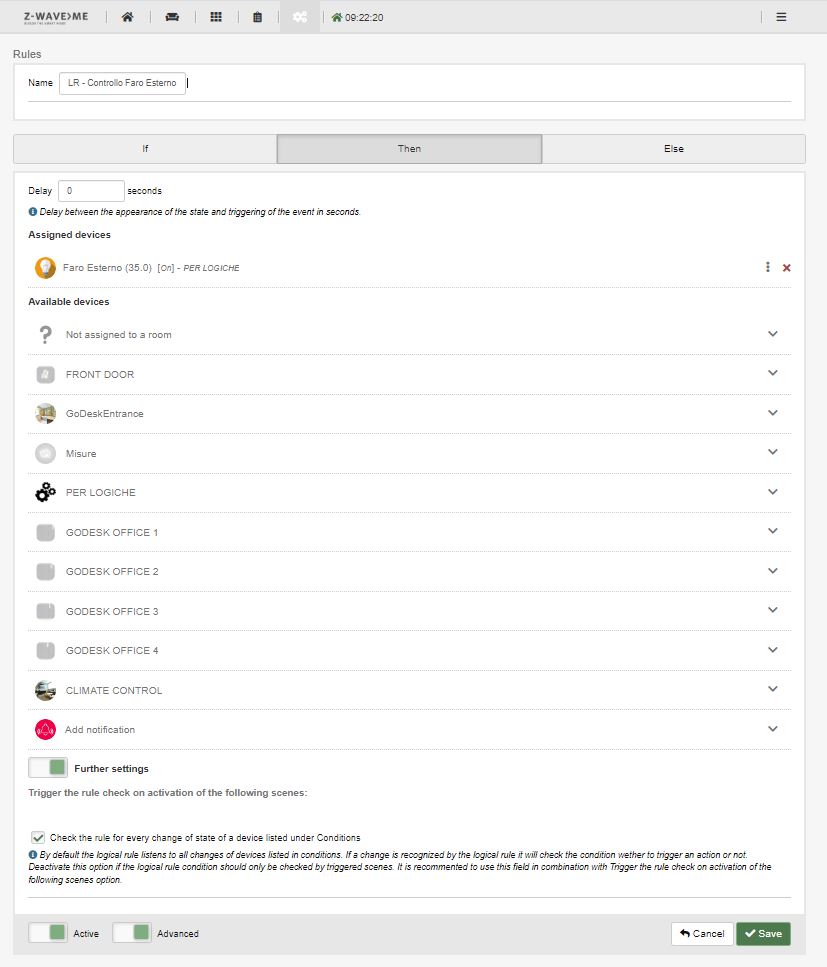Save the rule
The height and width of the screenshot is (967, 827).
point(763,933)
